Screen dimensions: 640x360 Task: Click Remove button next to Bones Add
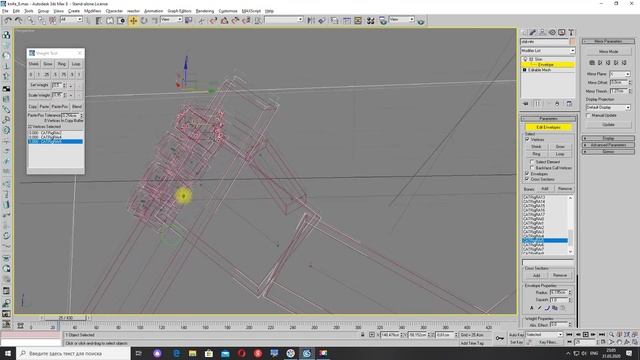pyautogui.click(x=565, y=189)
